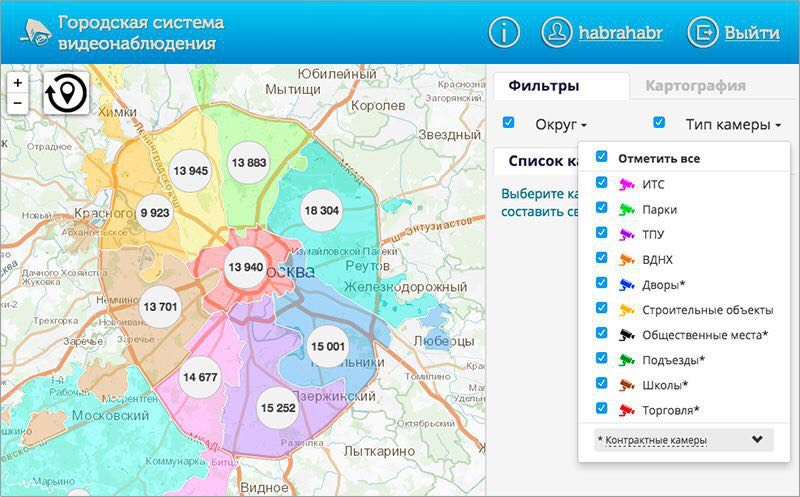Toggle the Округ filter checkbox
The height and width of the screenshot is (497, 800).
(508, 122)
